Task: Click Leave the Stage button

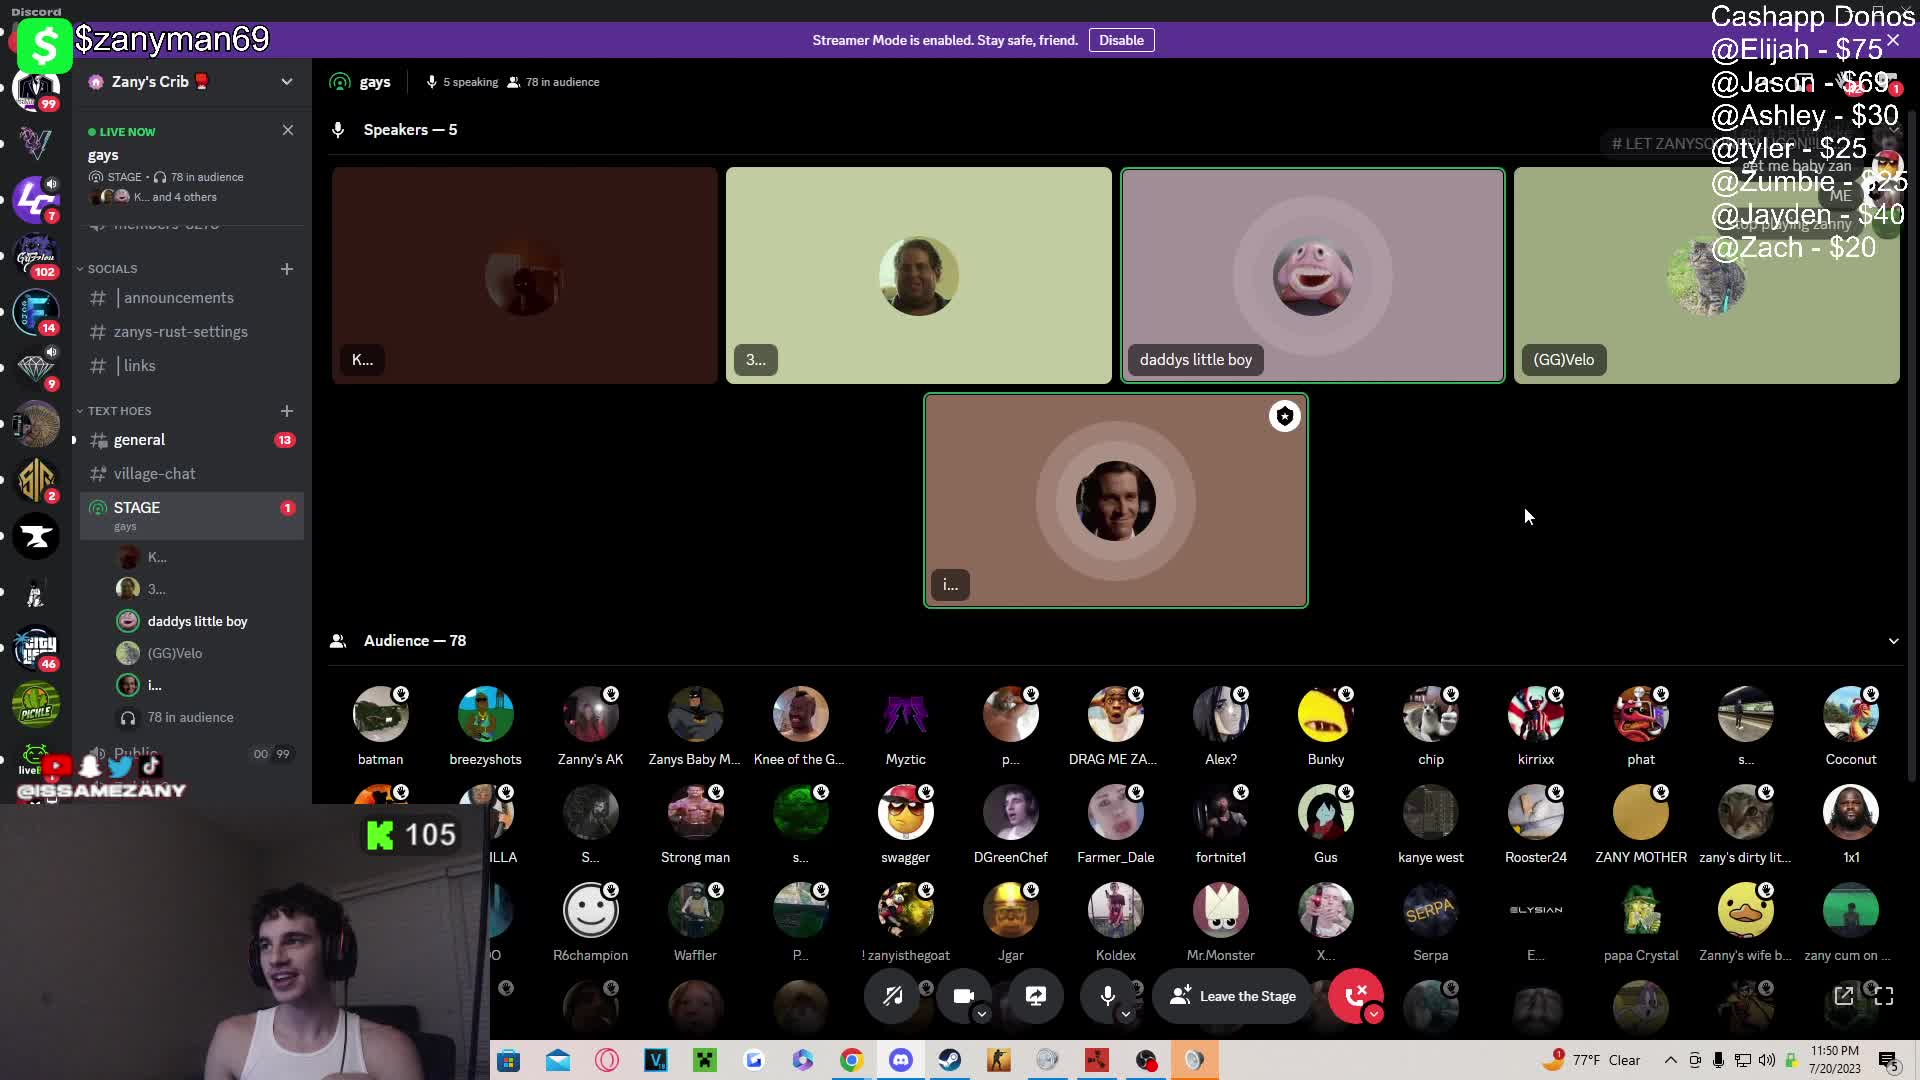Action: tap(1232, 996)
